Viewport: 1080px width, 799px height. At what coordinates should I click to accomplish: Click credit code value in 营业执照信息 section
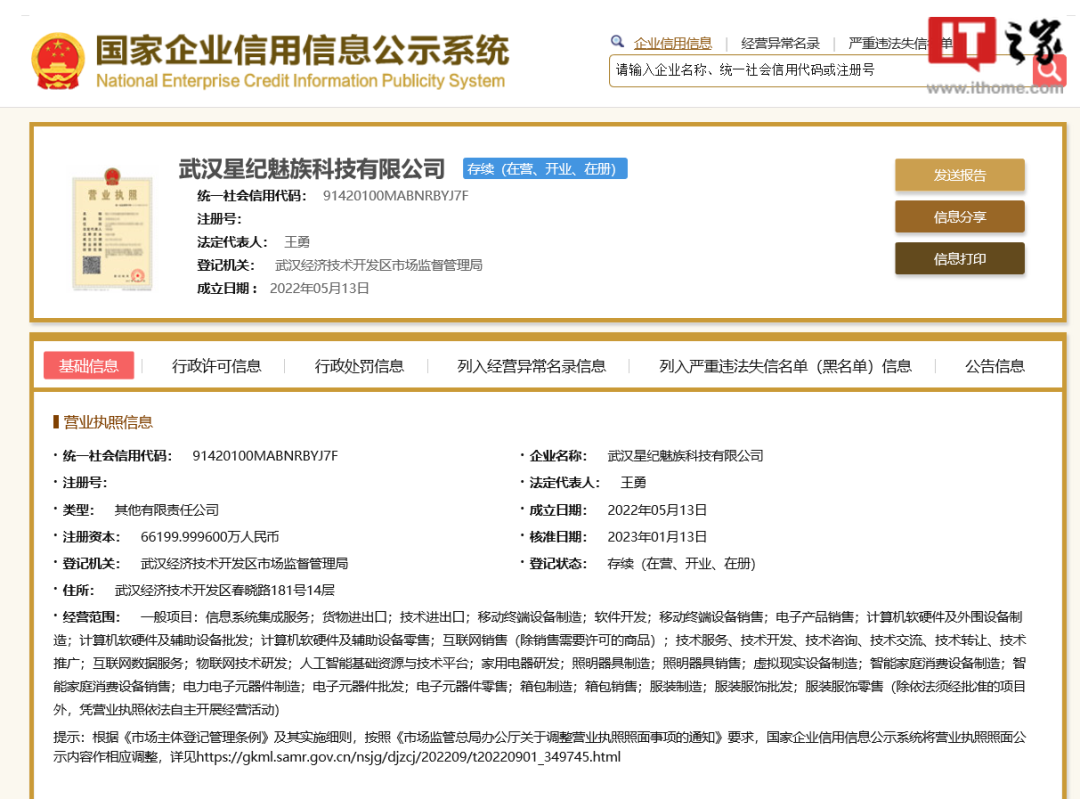[265, 455]
